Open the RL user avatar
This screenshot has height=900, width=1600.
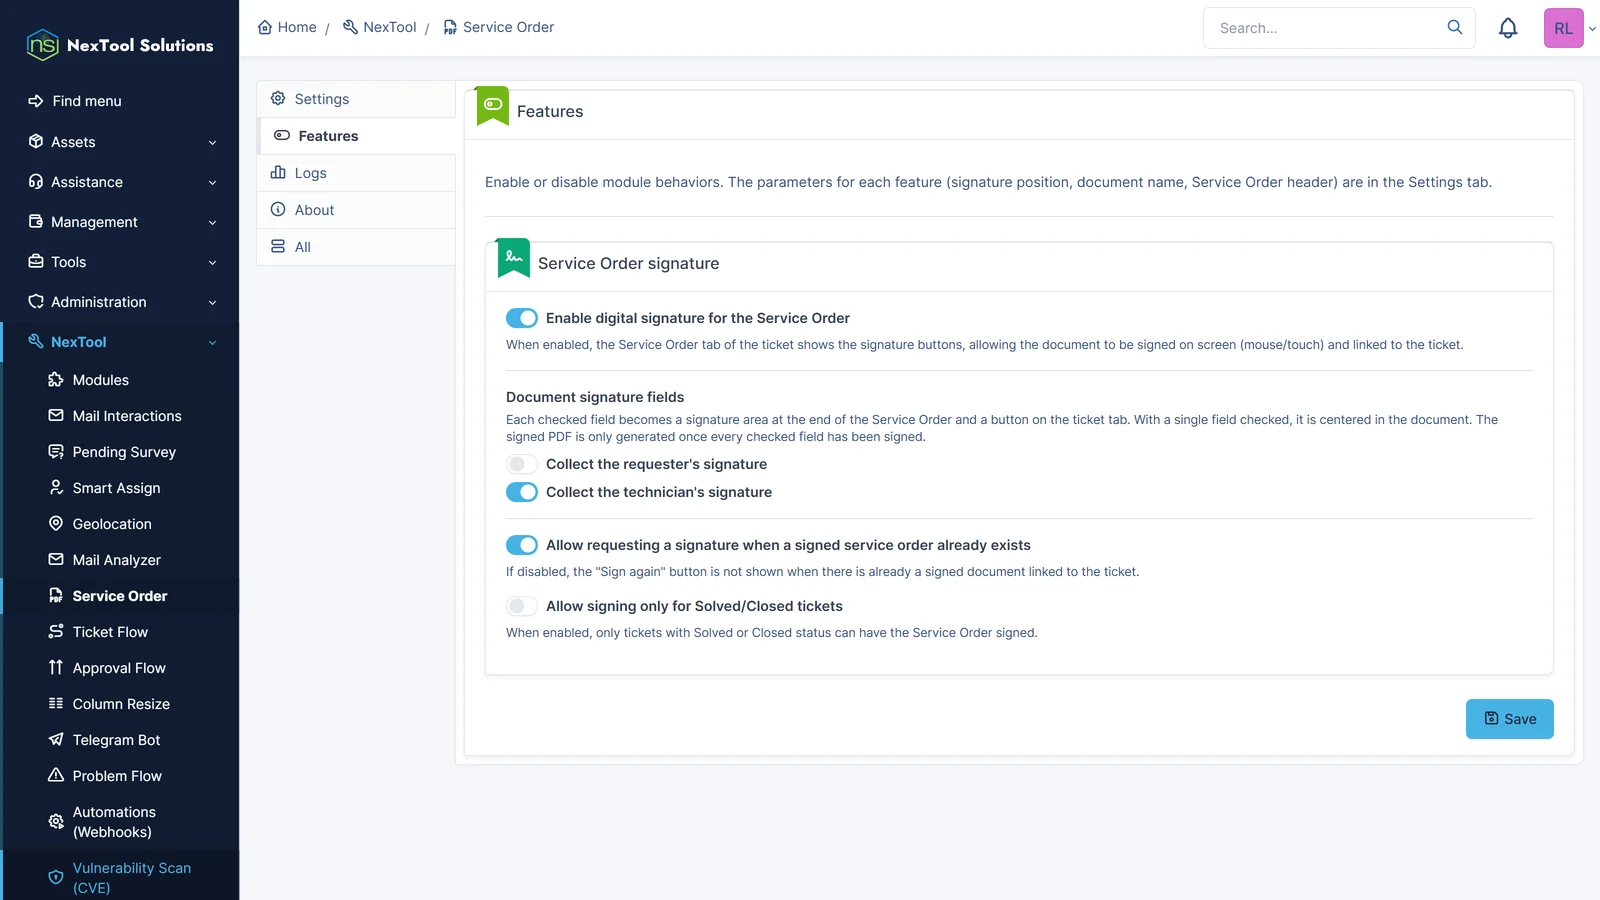1563,28
